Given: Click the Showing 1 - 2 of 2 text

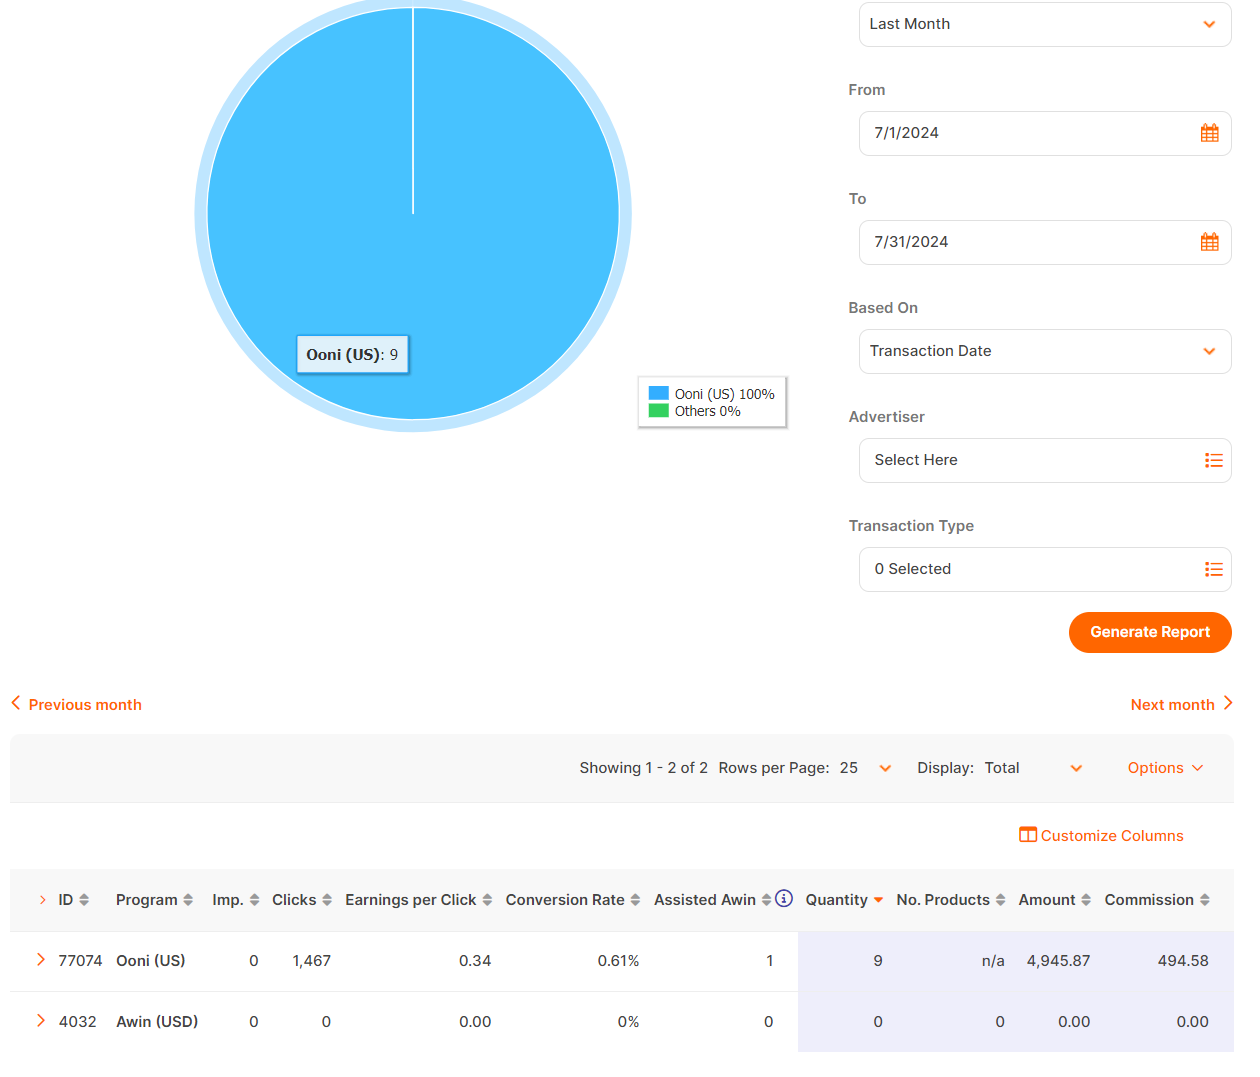Looking at the screenshot, I should tap(643, 768).
